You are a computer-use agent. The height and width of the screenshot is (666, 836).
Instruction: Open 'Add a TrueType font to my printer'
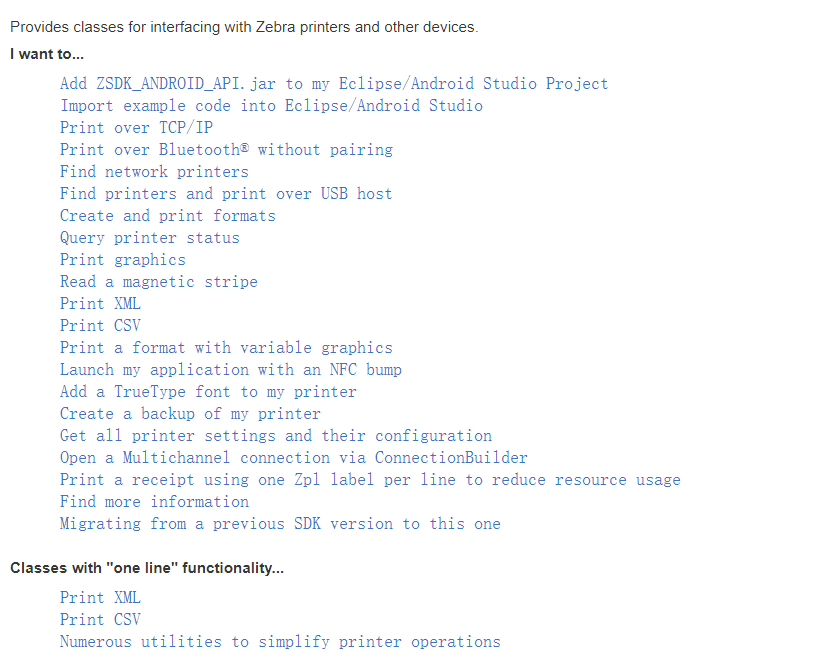coord(208,392)
